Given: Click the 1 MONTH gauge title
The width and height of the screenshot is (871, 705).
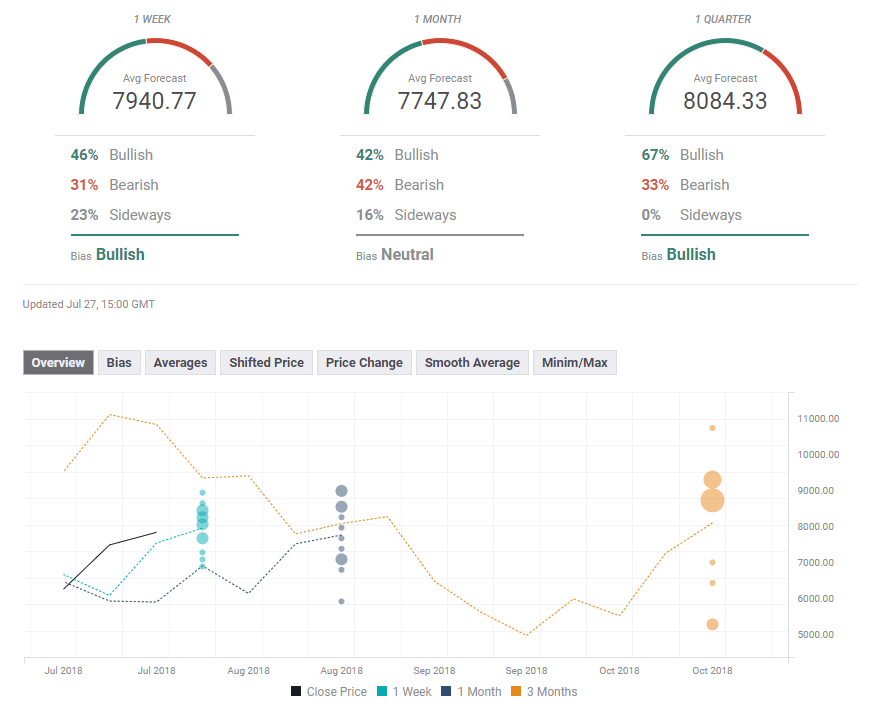Looking at the screenshot, I should 438,19.
